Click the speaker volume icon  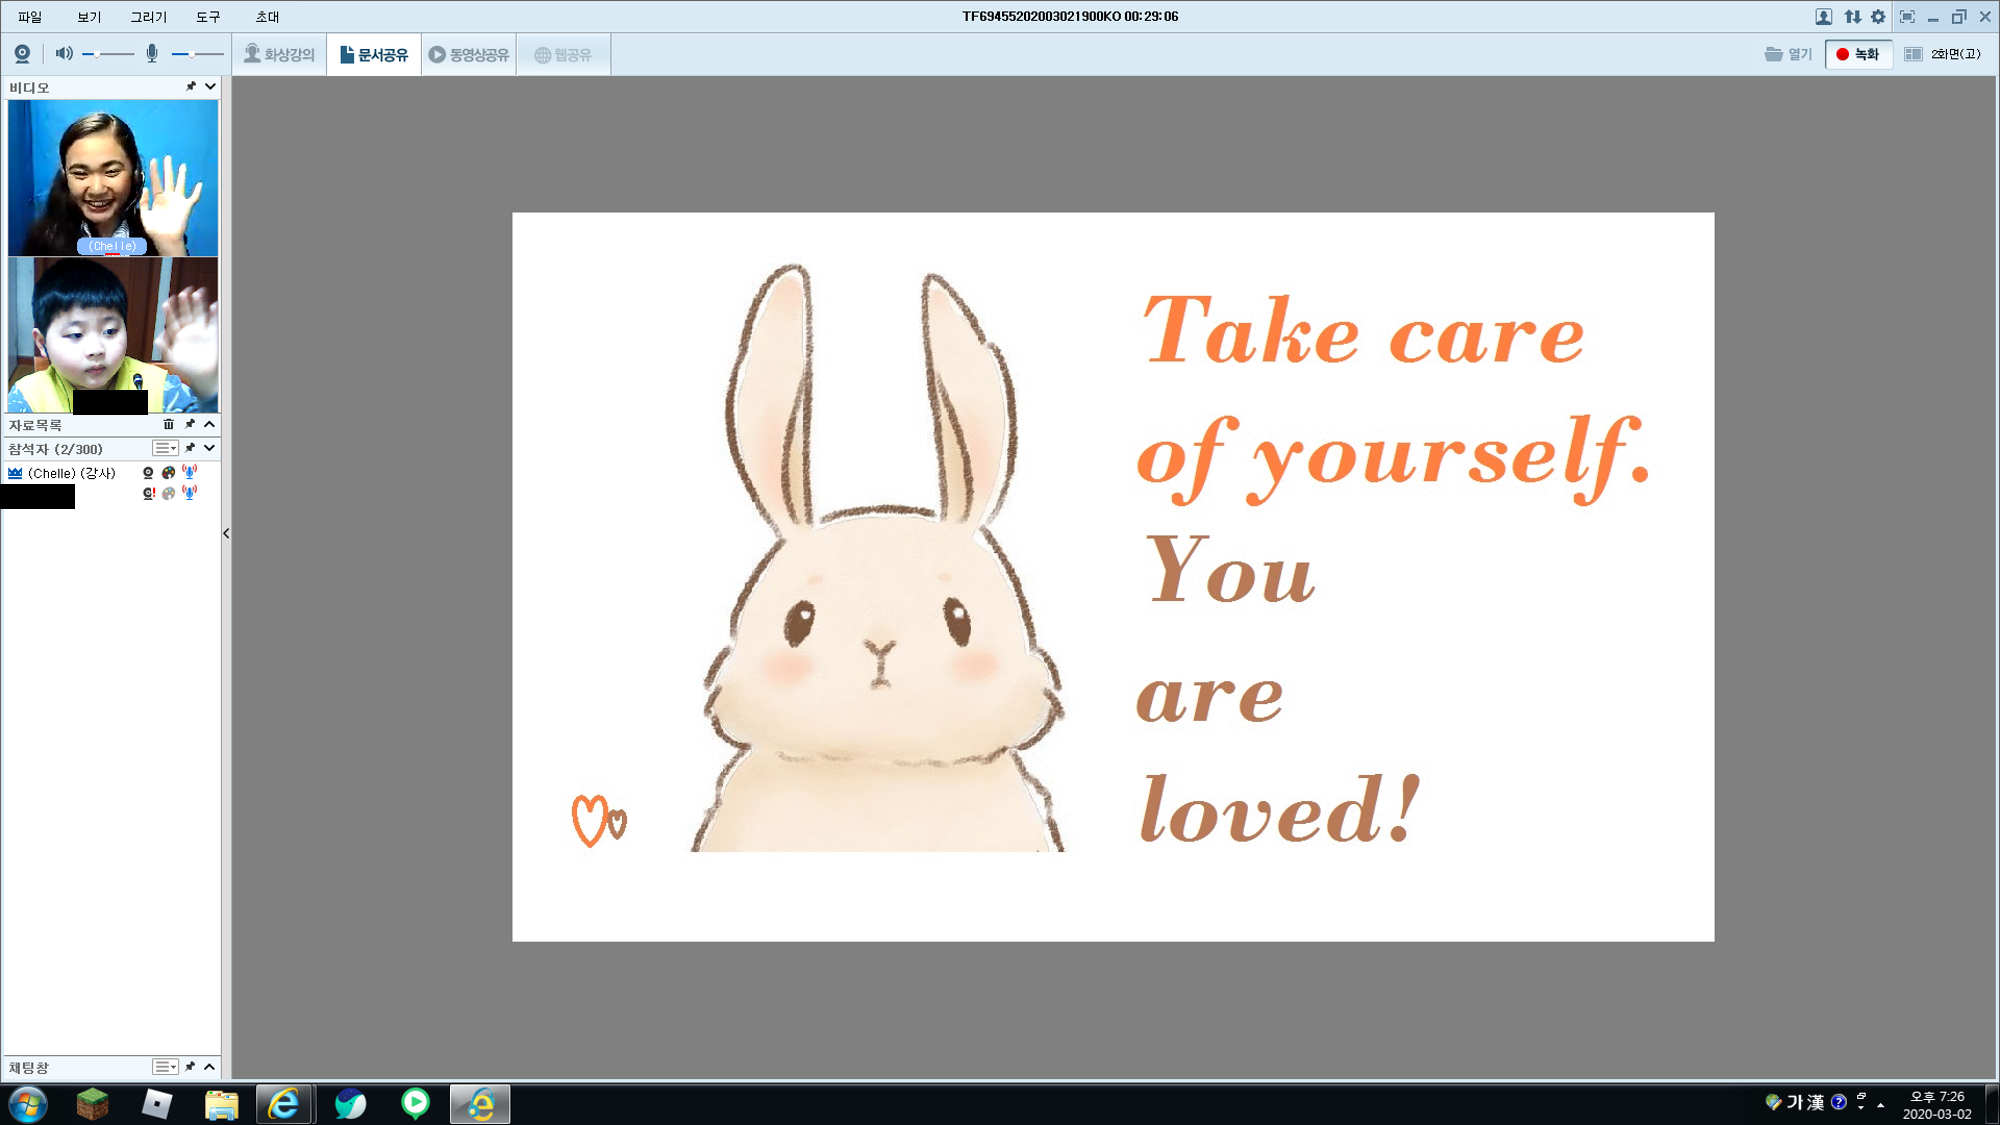click(64, 54)
